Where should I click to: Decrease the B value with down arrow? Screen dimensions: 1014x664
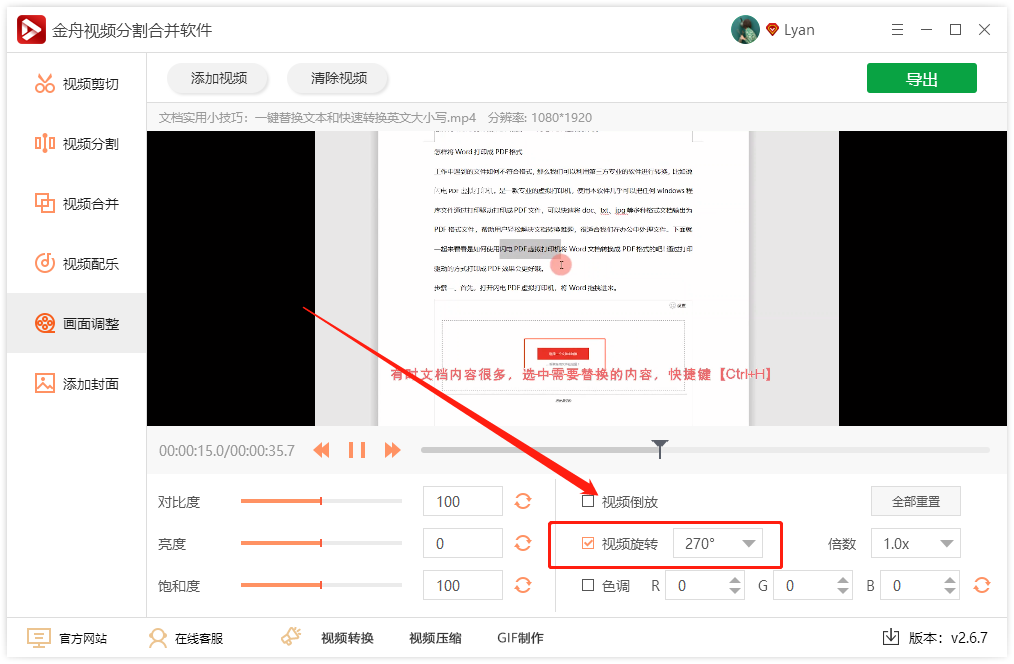coord(950,591)
